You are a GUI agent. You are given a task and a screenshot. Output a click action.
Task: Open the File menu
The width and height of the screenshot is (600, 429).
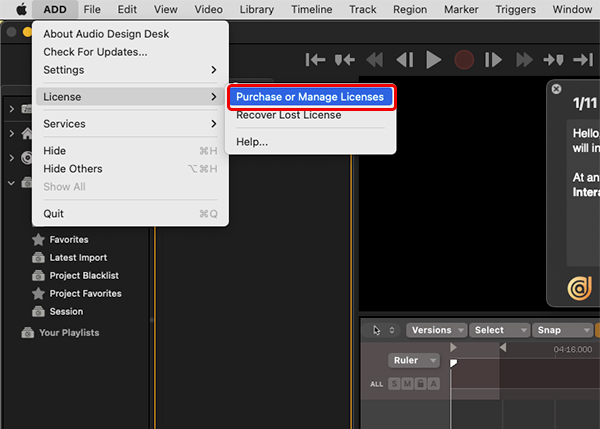click(92, 9)
